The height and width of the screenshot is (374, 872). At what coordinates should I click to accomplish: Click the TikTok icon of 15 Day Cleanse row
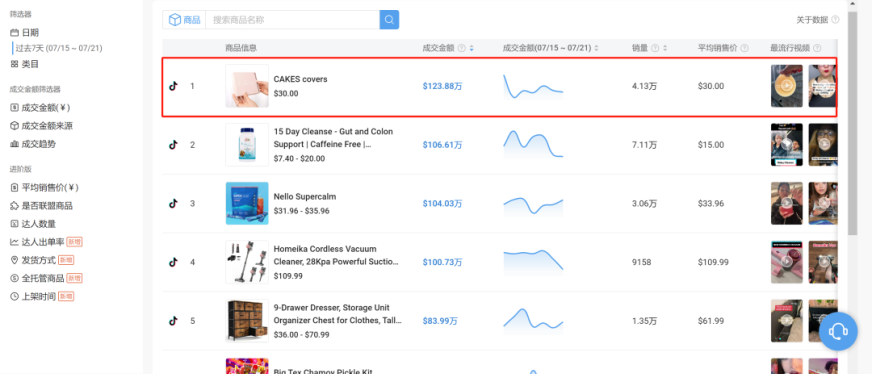pos(173,145)
